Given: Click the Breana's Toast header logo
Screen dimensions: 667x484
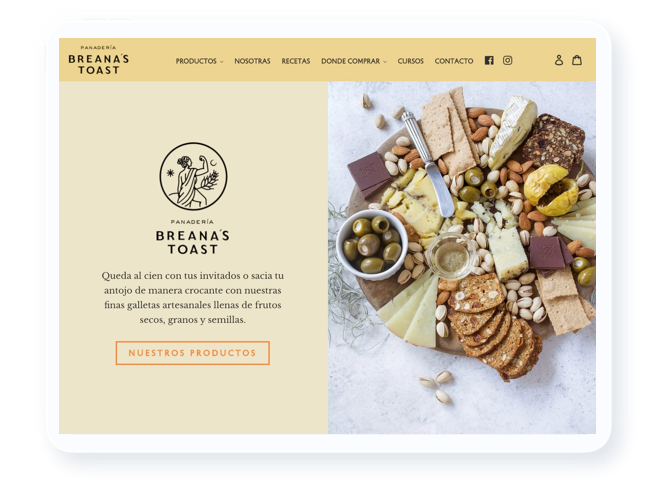Looking at the screenshot, I should [98, 60].
